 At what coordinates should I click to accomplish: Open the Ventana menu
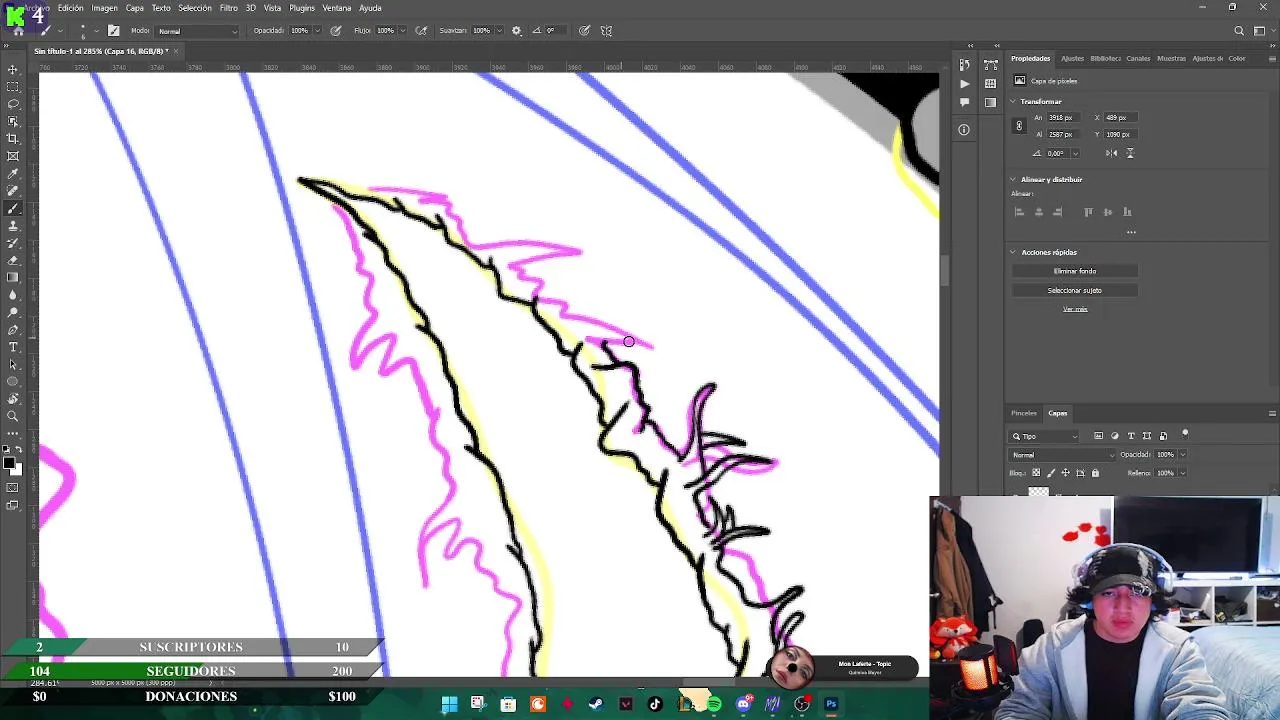(x=337, y=8)
